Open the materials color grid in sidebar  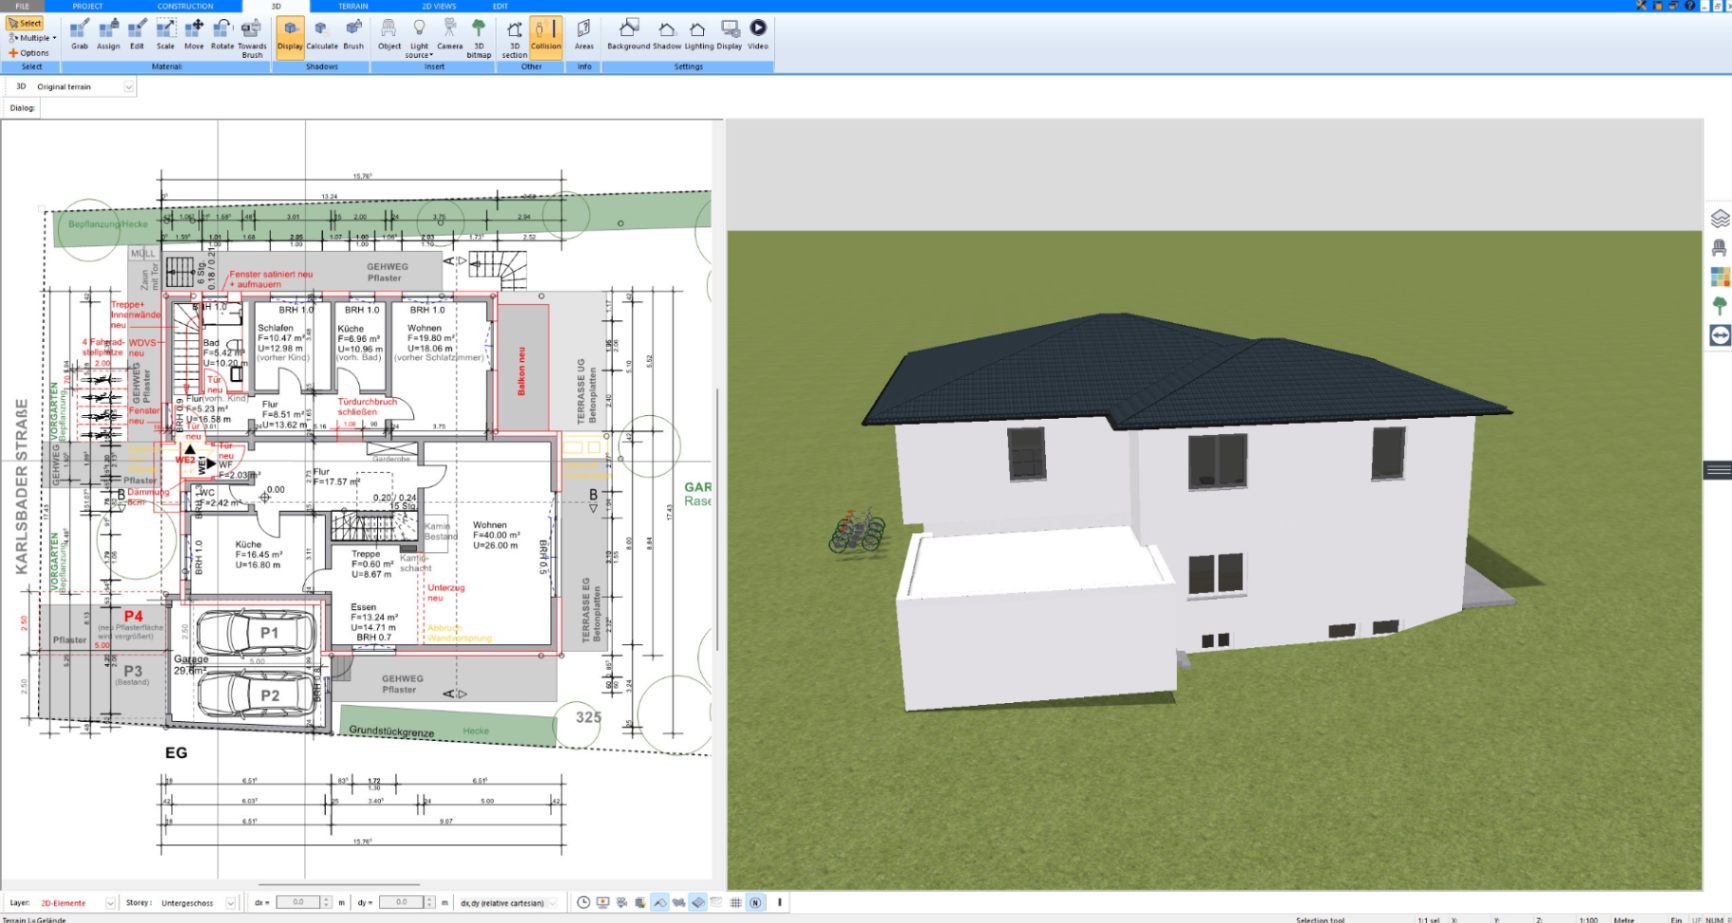[x=1720, y=276]
